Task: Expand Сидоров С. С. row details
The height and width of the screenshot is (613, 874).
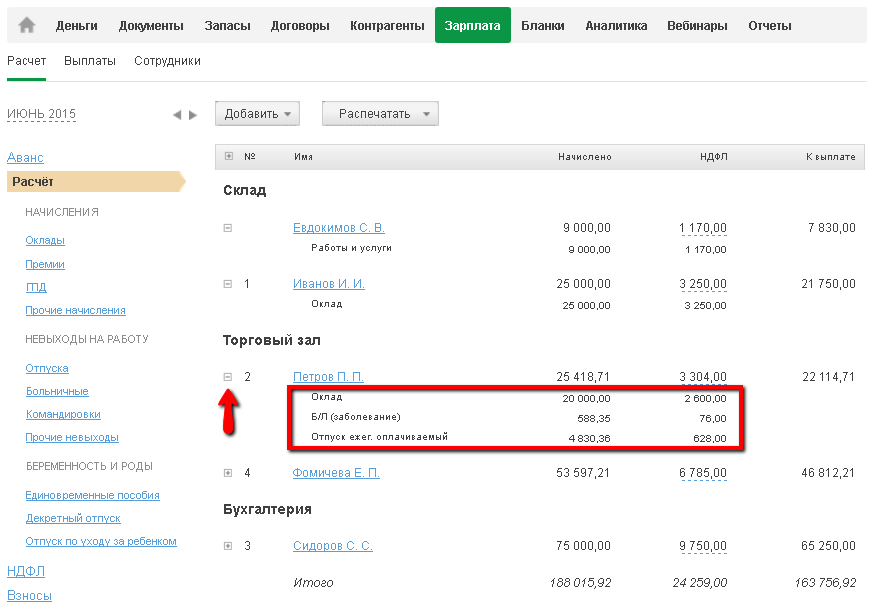Action: tap(228, 546)
